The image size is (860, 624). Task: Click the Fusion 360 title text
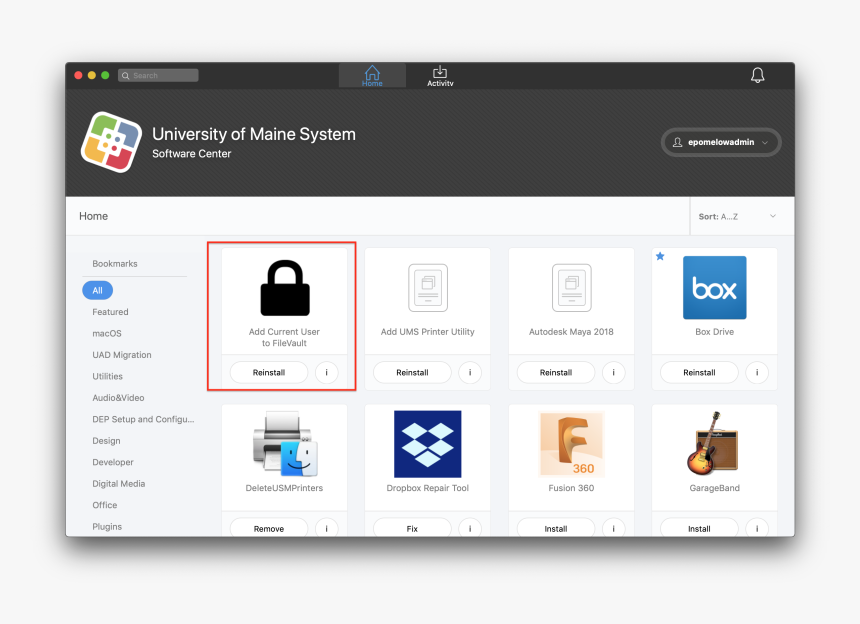(x=571, y=488)
